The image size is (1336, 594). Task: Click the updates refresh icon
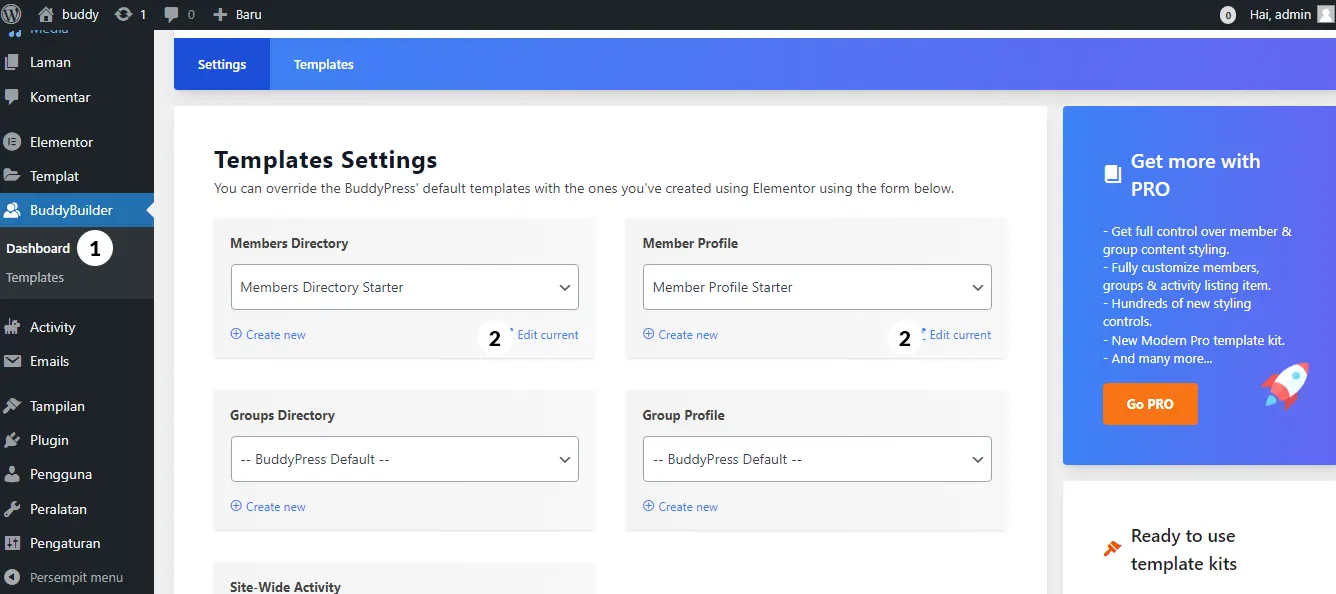point(124,14)
